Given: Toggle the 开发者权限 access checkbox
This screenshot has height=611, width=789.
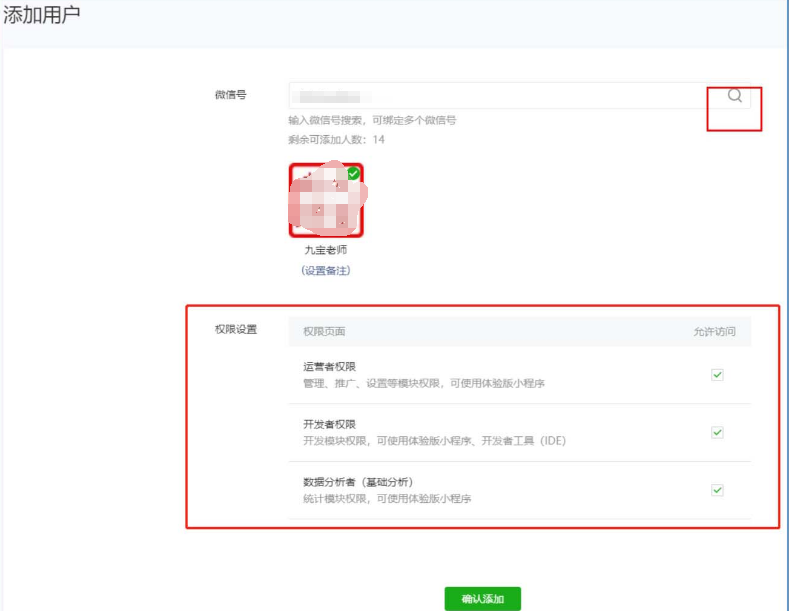Looking at the screenshot, I should pos(717,433).
